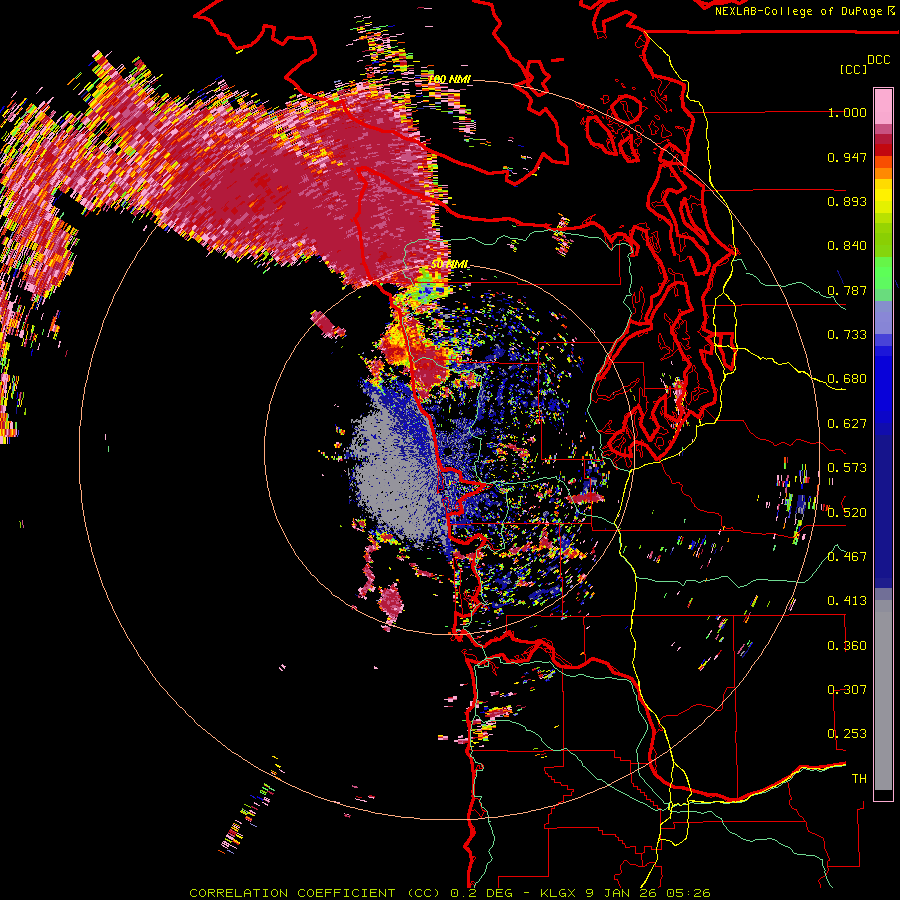Click the DCC label above color bar
Viewport: 900px width, 900px height.
(x=878, y=60)
